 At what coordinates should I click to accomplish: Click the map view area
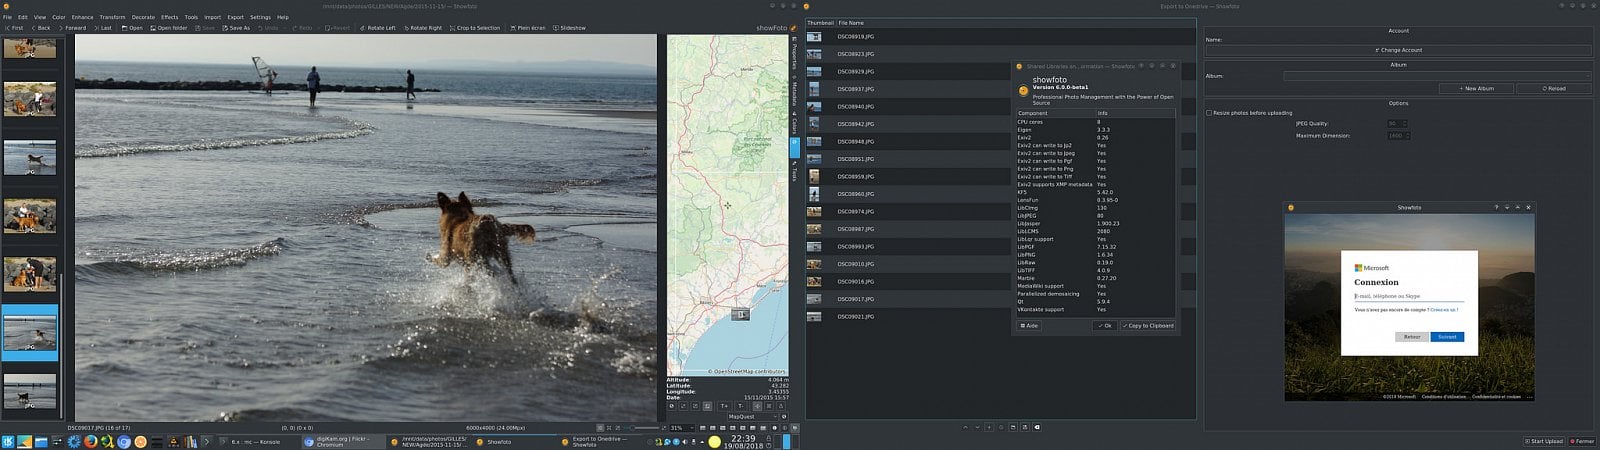727,205
